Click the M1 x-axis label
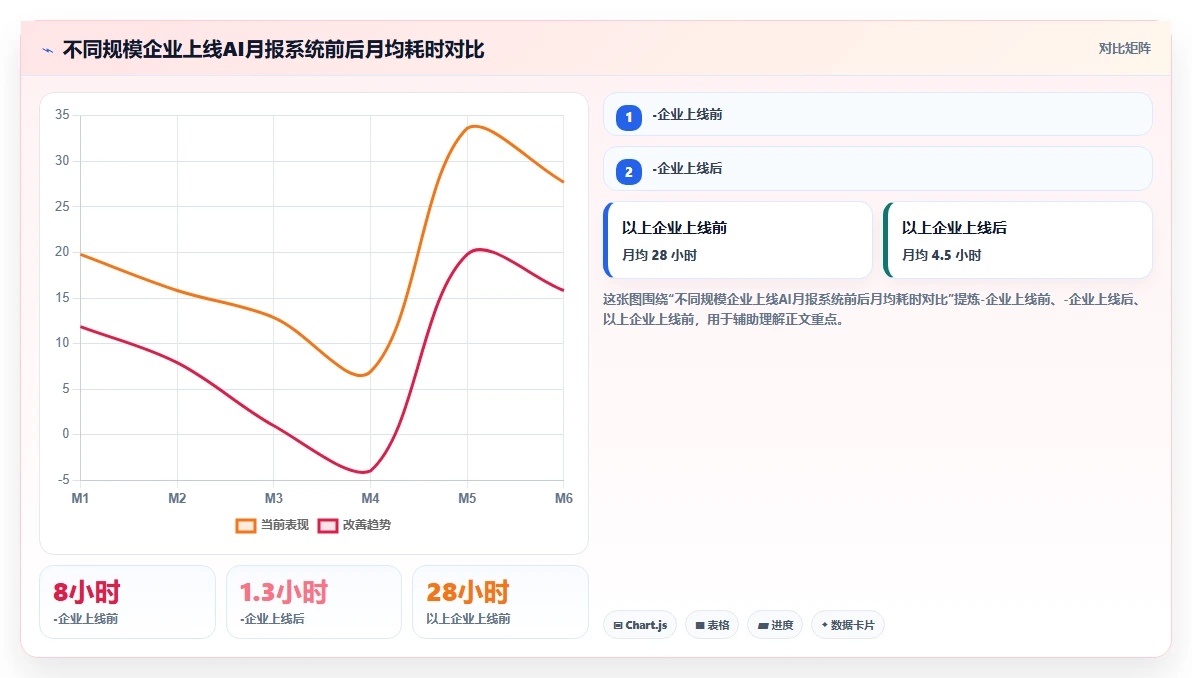 [80, 499]
